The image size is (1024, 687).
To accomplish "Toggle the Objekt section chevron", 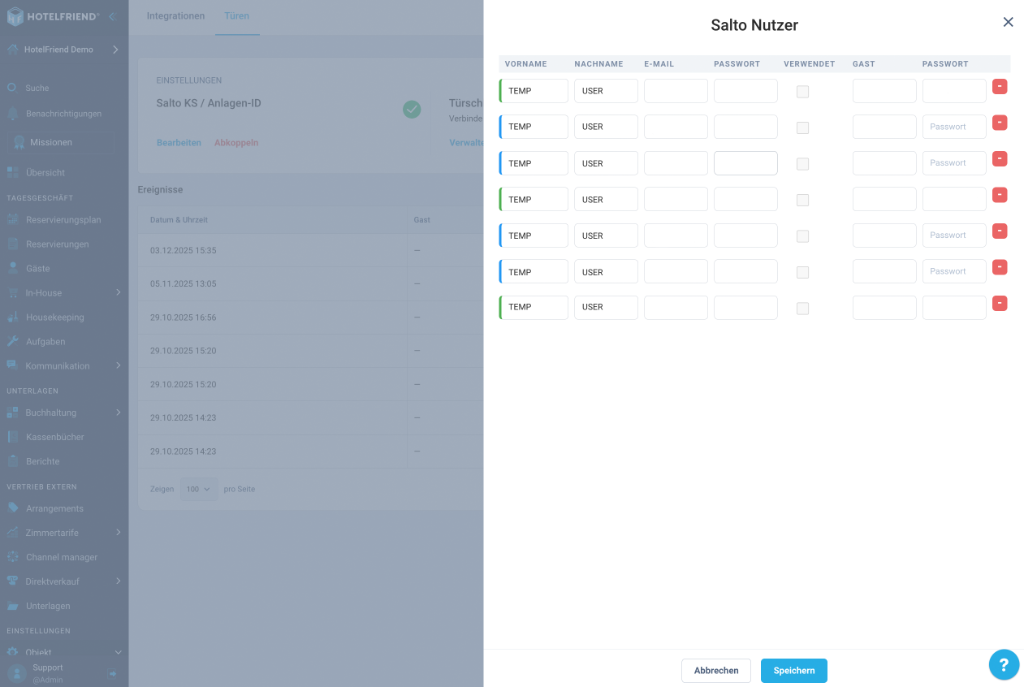I will [118, 652].
